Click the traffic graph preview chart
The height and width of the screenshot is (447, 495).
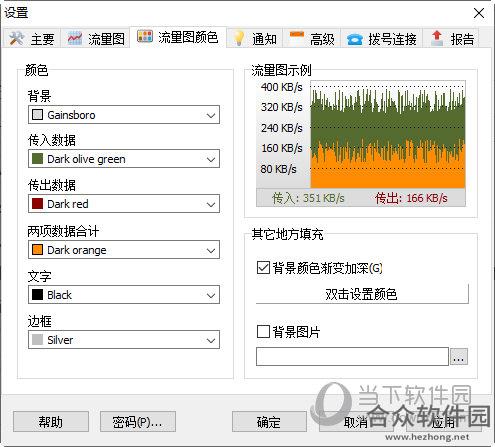pyautogui.click(x=388, y=134)
